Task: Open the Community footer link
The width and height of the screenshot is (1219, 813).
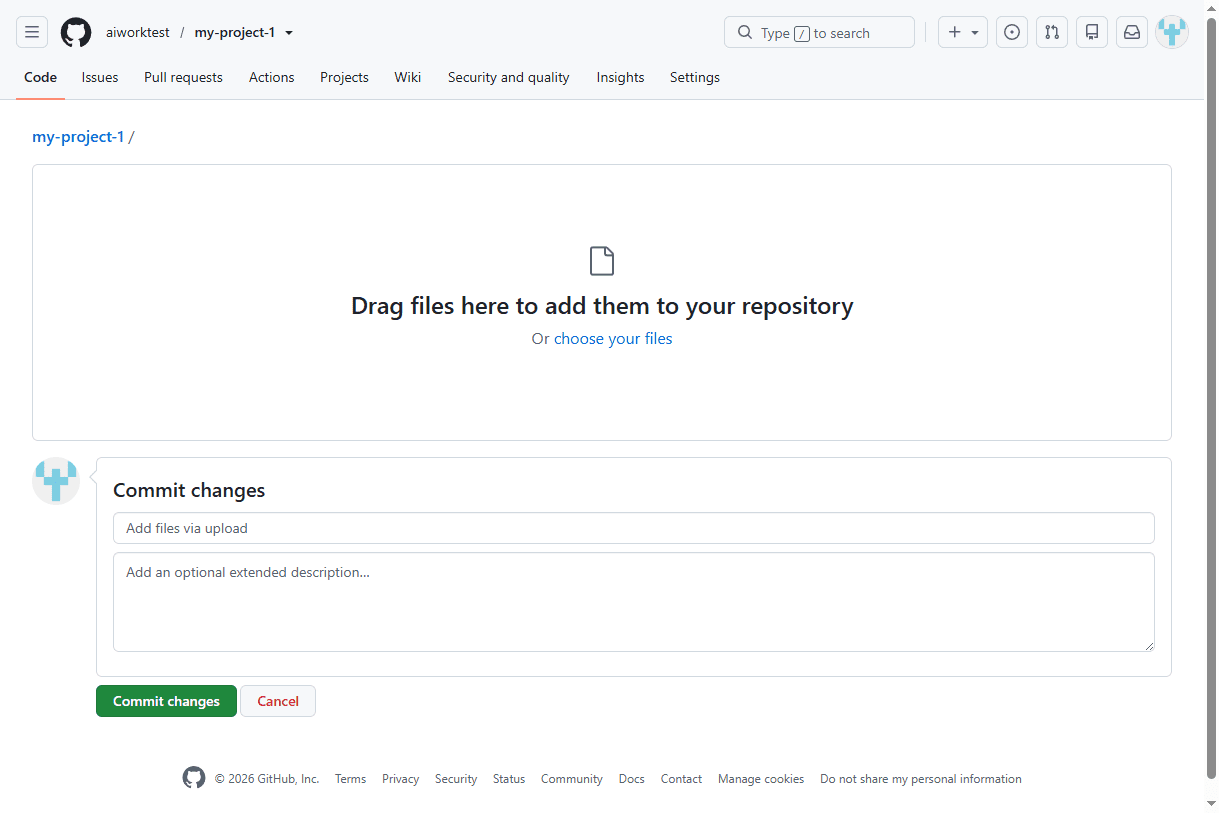Action: (x=572, y=779)
